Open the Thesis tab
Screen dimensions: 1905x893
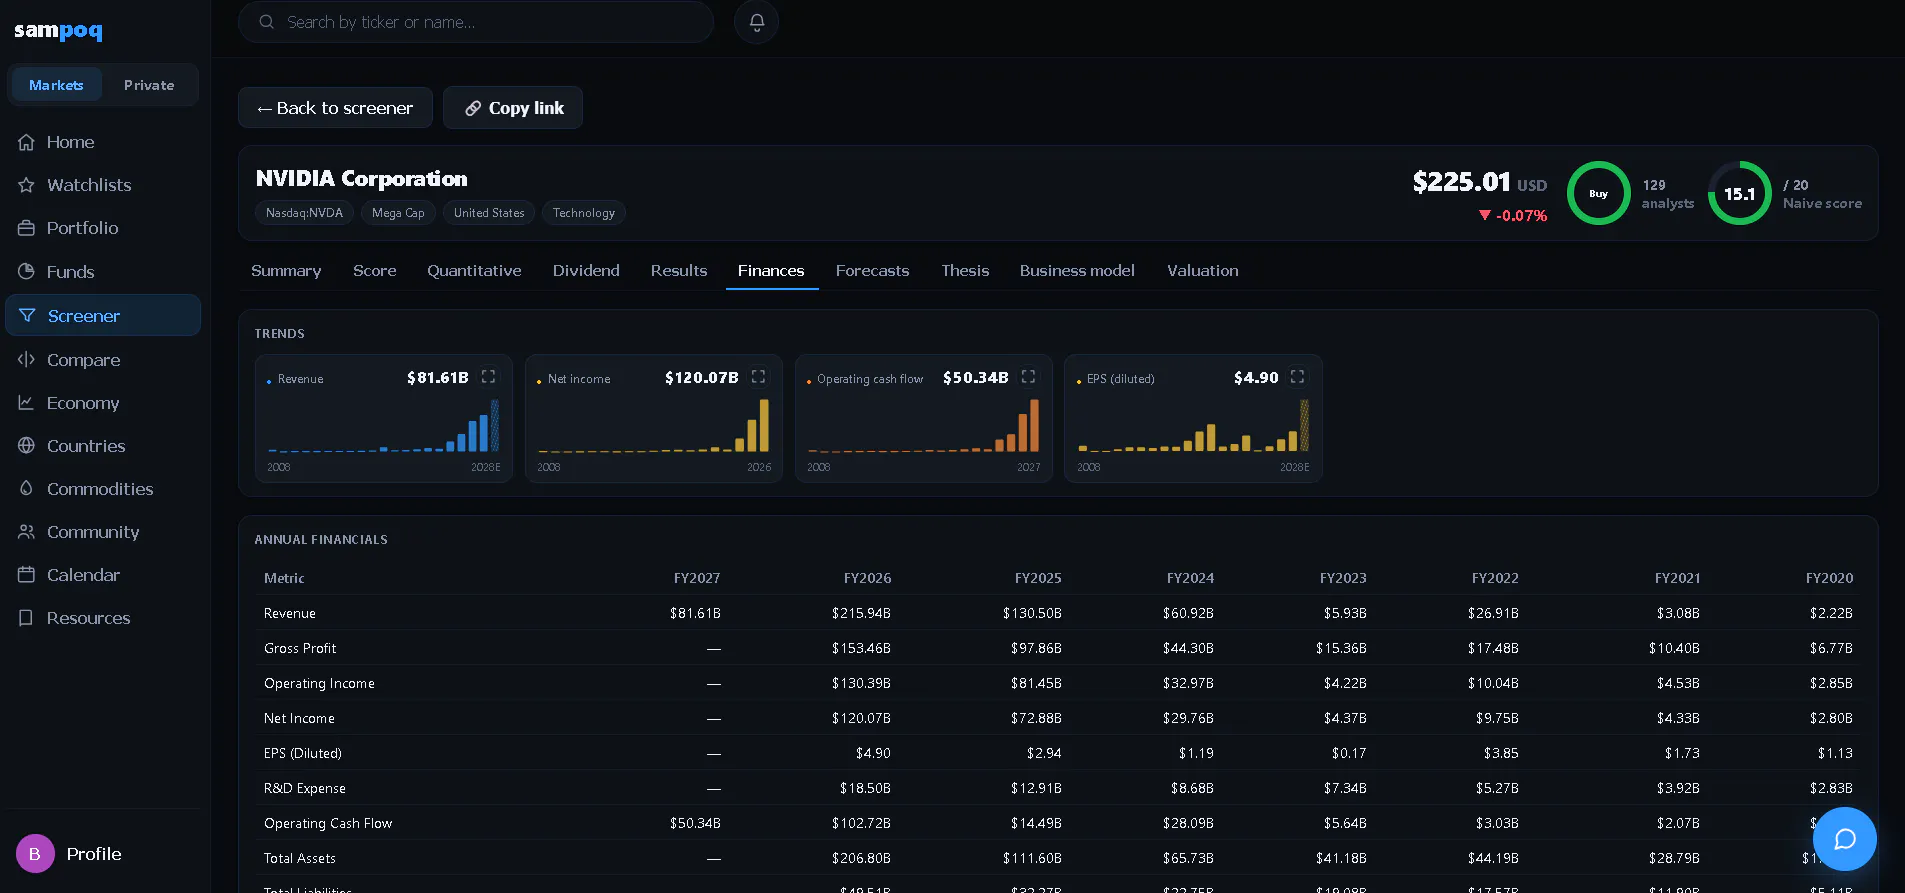point(965,271)
